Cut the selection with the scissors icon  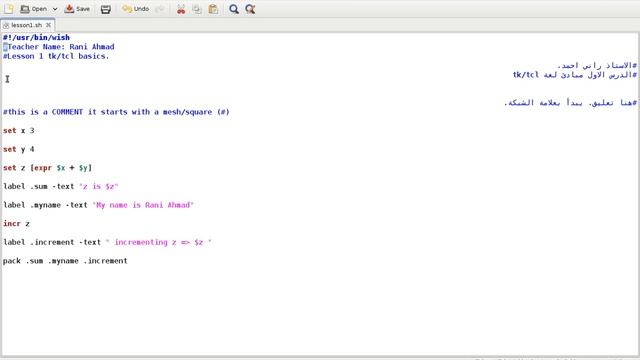pos(181,9)
